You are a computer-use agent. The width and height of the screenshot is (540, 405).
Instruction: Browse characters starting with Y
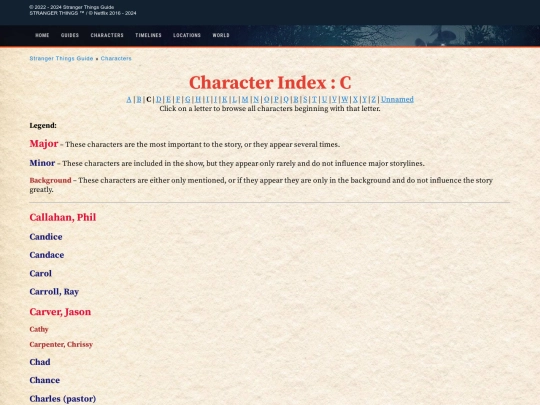point(365,100)
